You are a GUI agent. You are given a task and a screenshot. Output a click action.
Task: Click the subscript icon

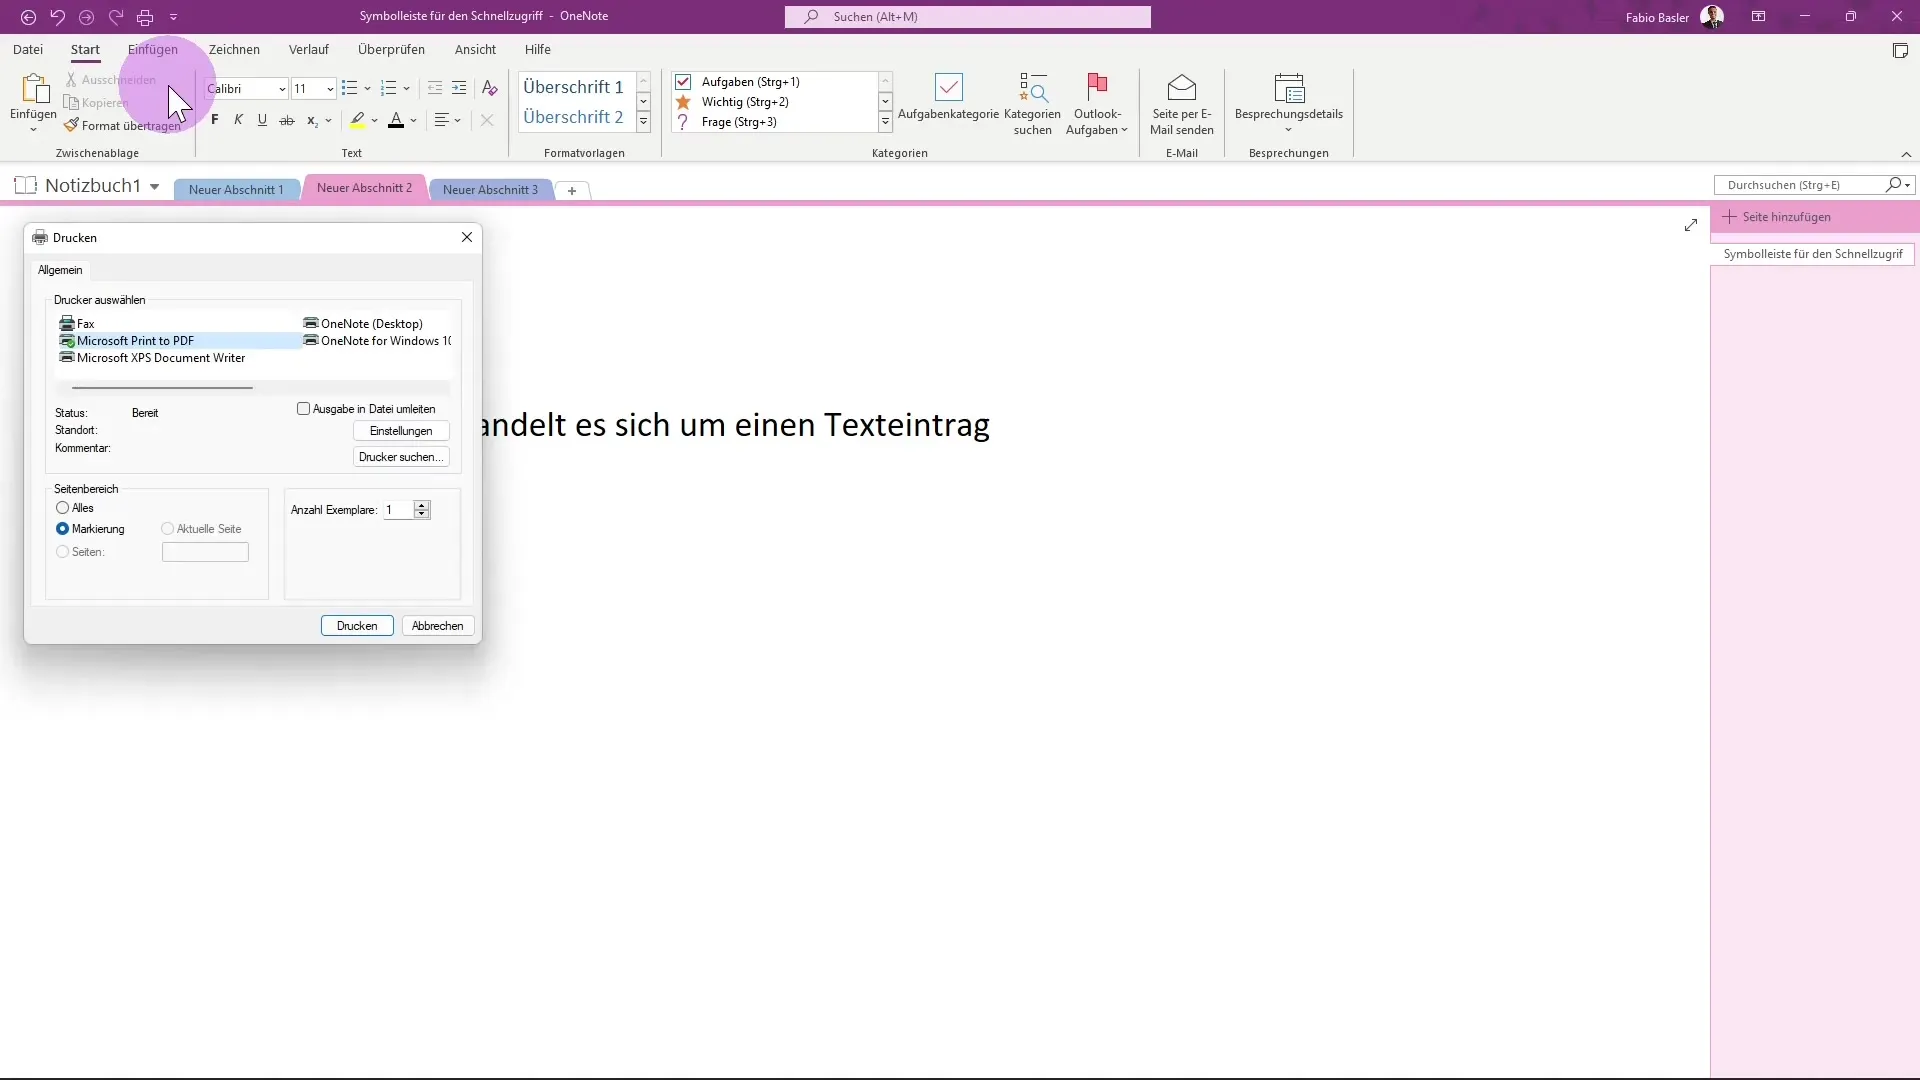click(x=312, y=120)
